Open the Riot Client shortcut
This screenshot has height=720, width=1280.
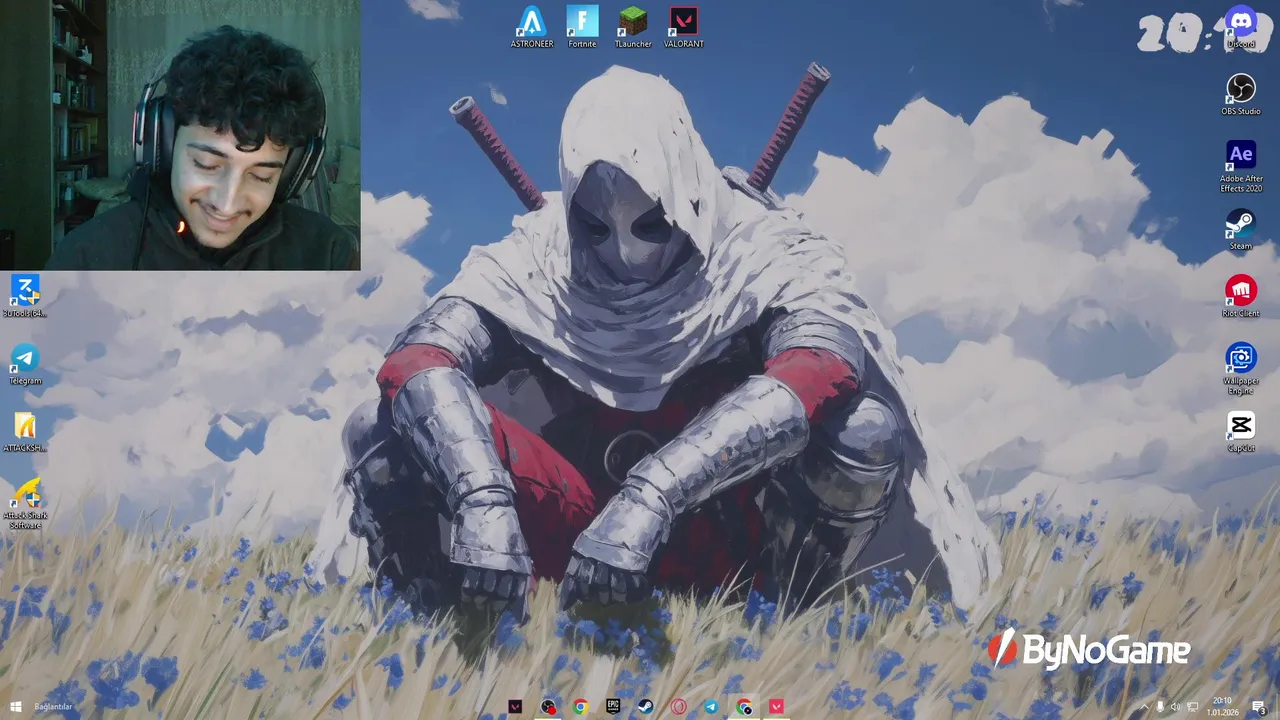coord(1241,296)
